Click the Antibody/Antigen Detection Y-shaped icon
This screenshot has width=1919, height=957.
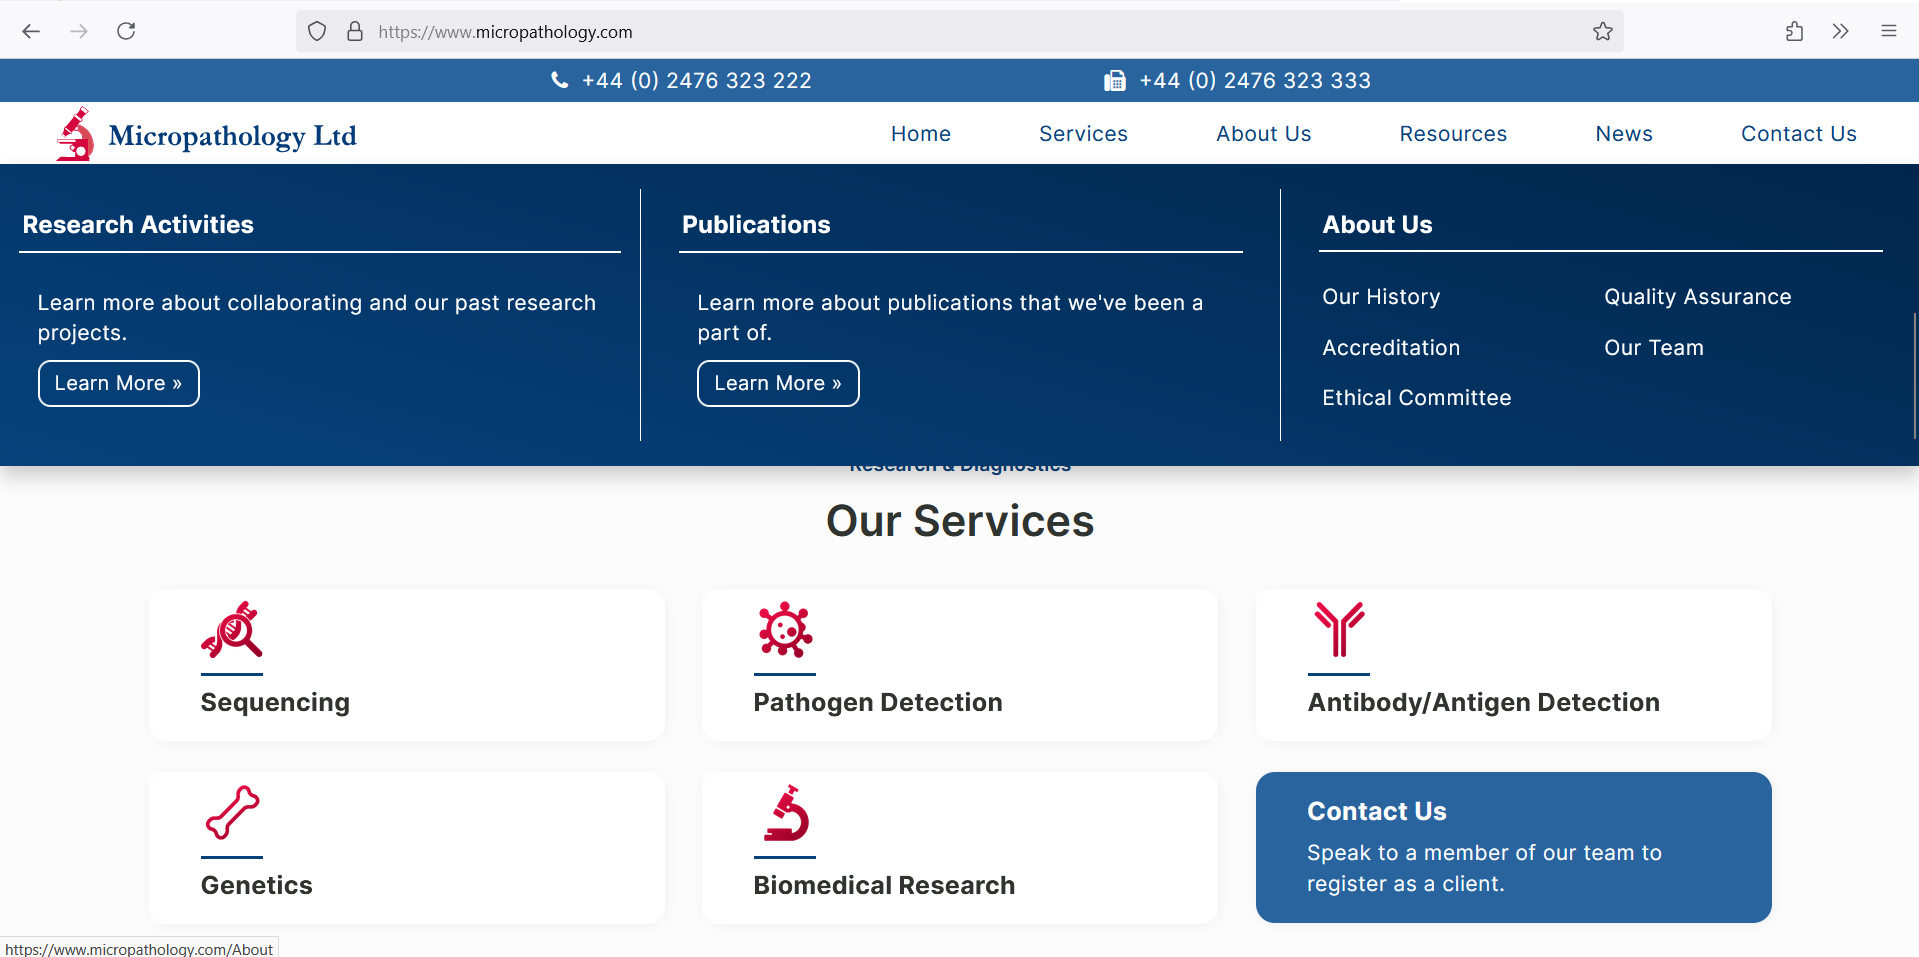1339,629
